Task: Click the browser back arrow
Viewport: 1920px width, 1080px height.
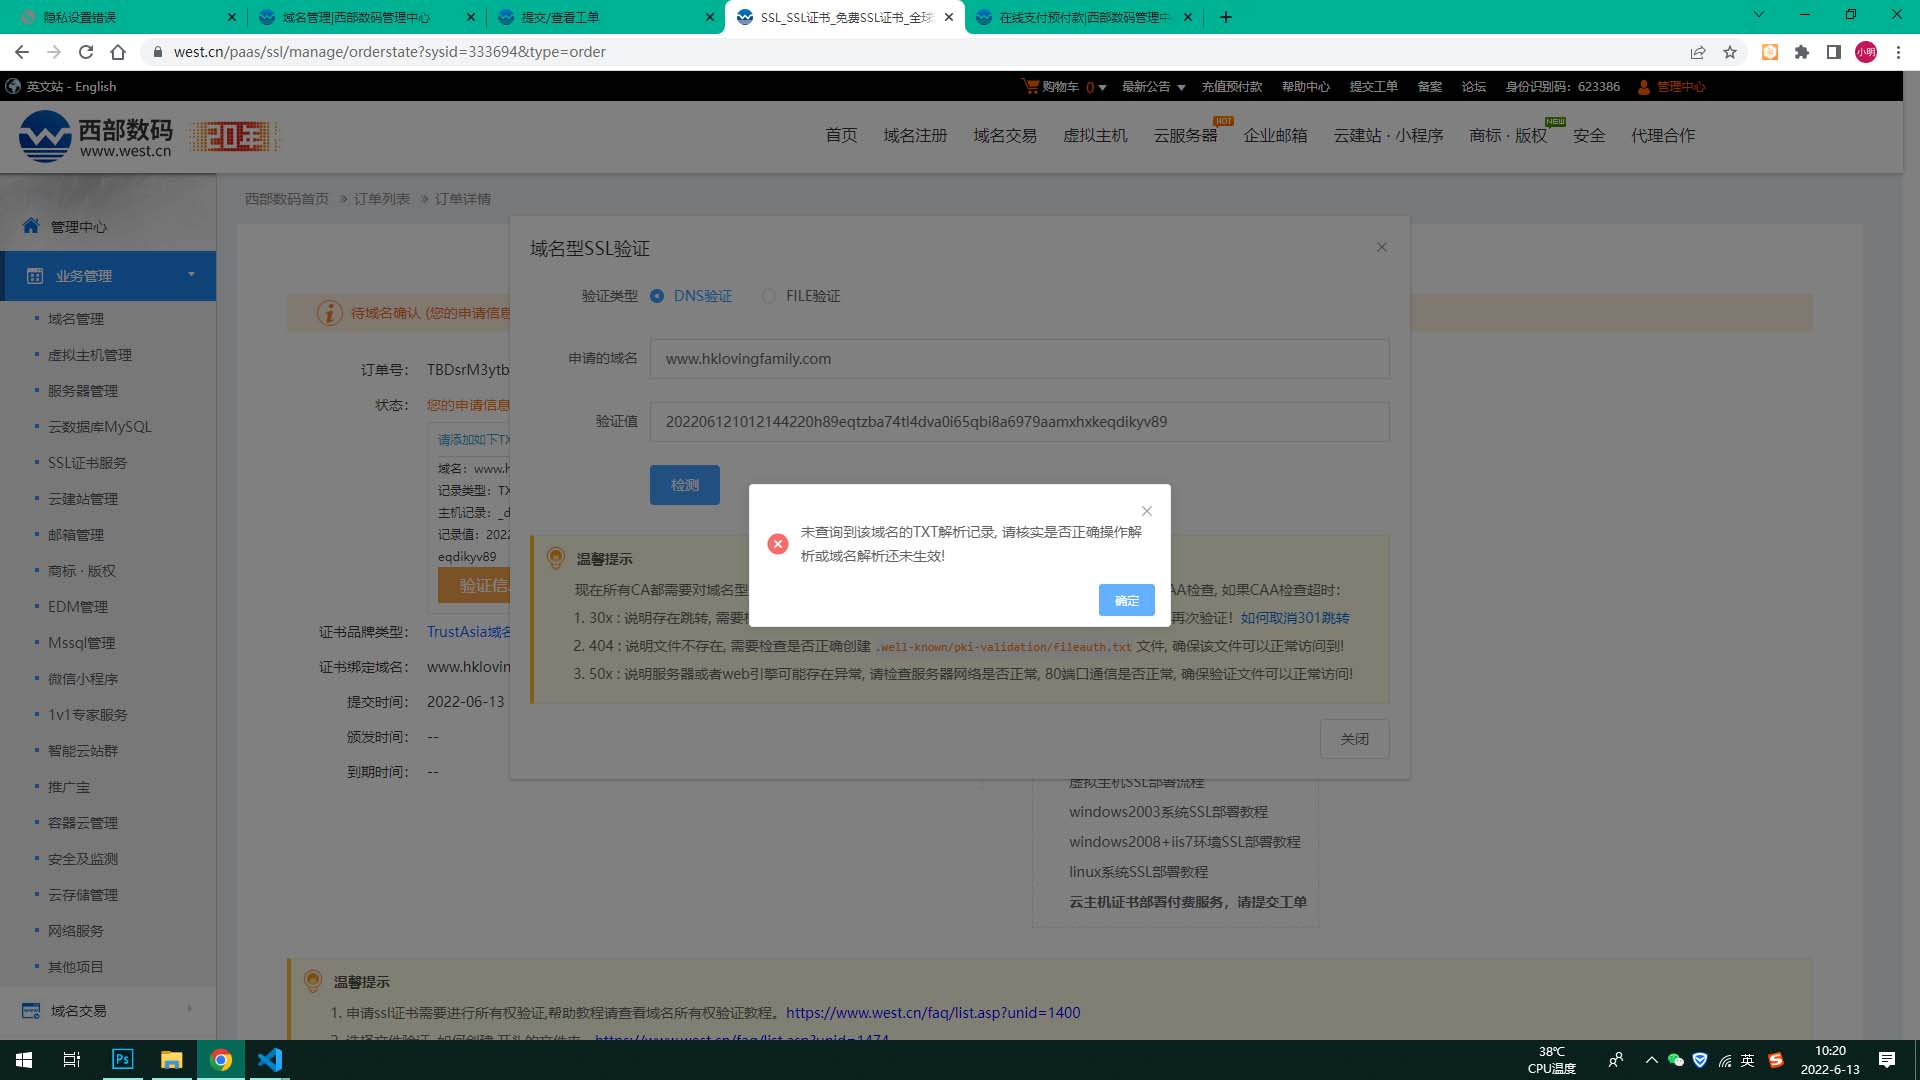Action: point(22,52)
